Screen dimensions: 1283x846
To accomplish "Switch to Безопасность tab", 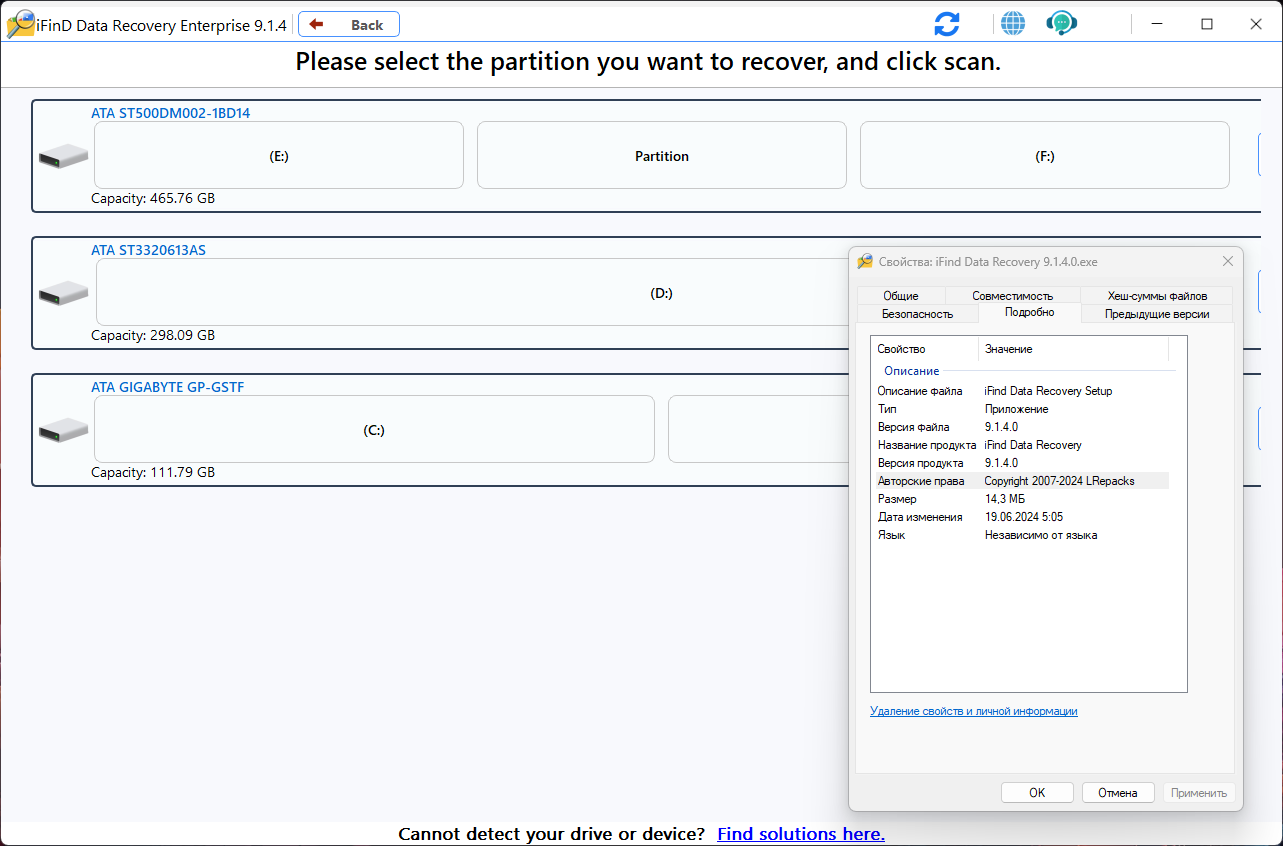I will pyautogui.click(x=917, y=314).
